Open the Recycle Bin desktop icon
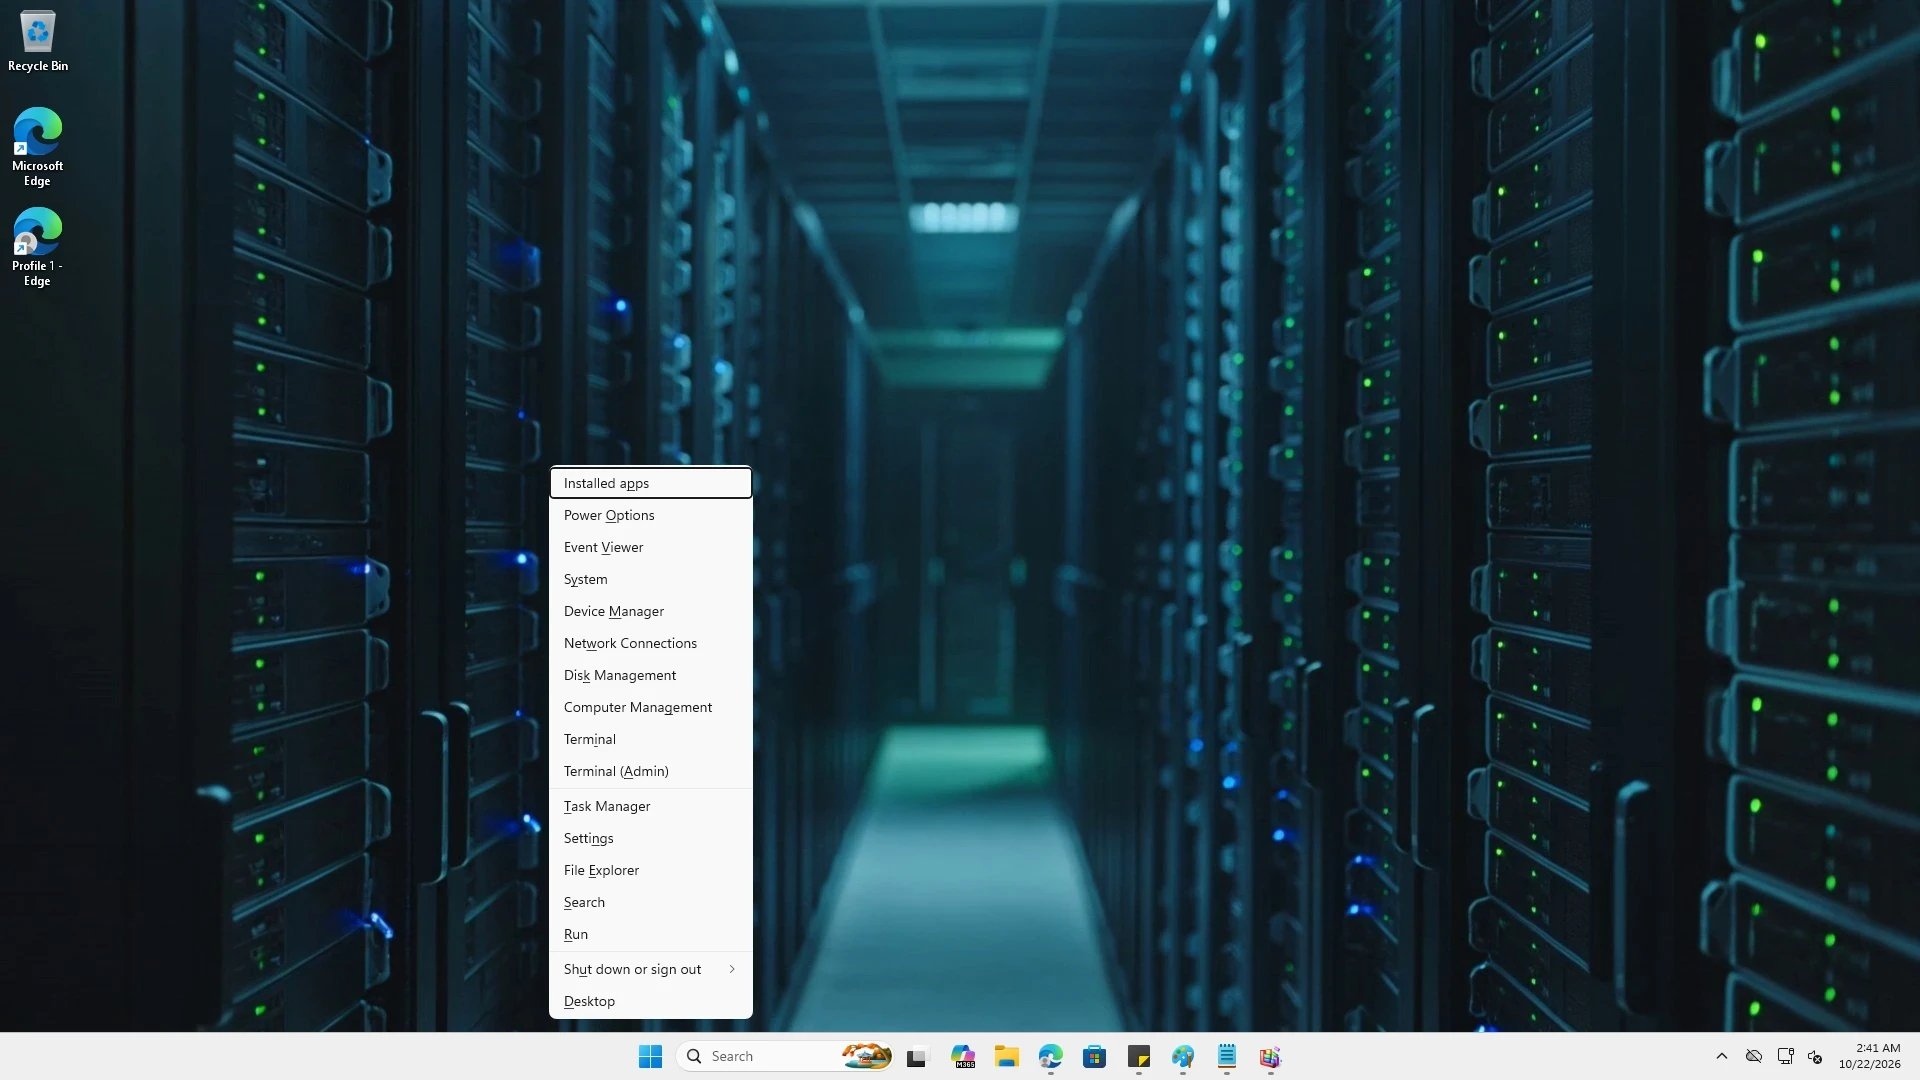The image size is (1920, 1080). (38, 40)
